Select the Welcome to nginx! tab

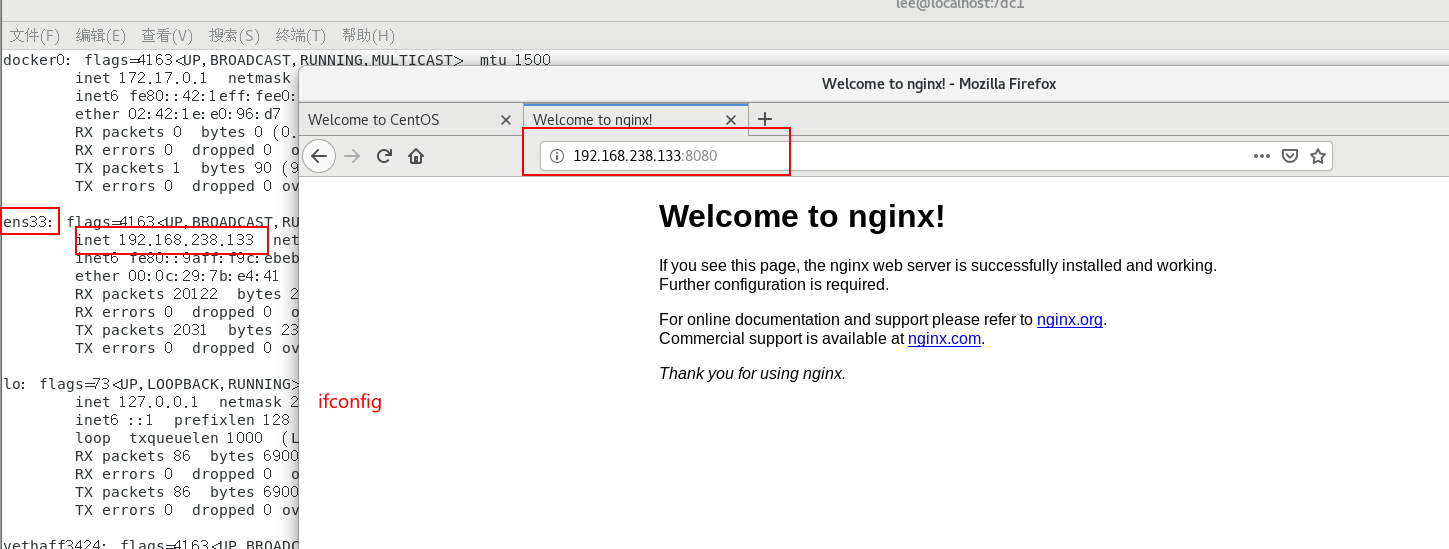pyautogui.click(x=636, y=120)
